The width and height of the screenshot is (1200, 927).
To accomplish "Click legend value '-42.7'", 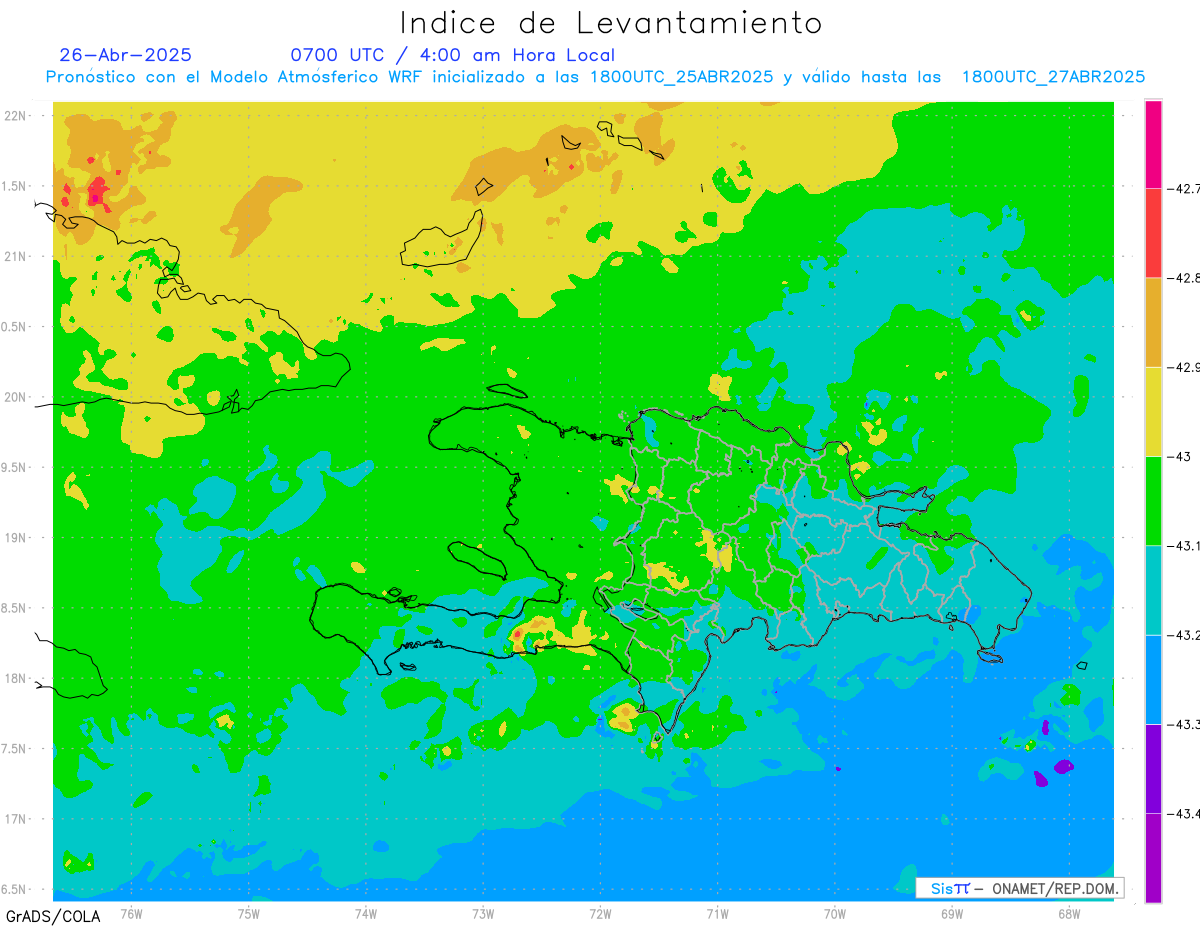I will [x=1183, y=188].
